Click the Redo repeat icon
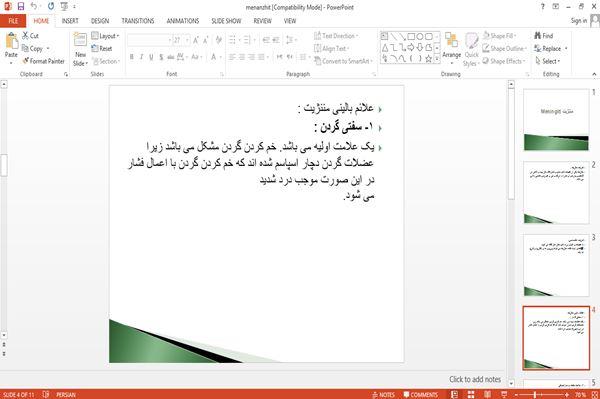The width and height of the screenshot is (600, 399). (51, 7)
